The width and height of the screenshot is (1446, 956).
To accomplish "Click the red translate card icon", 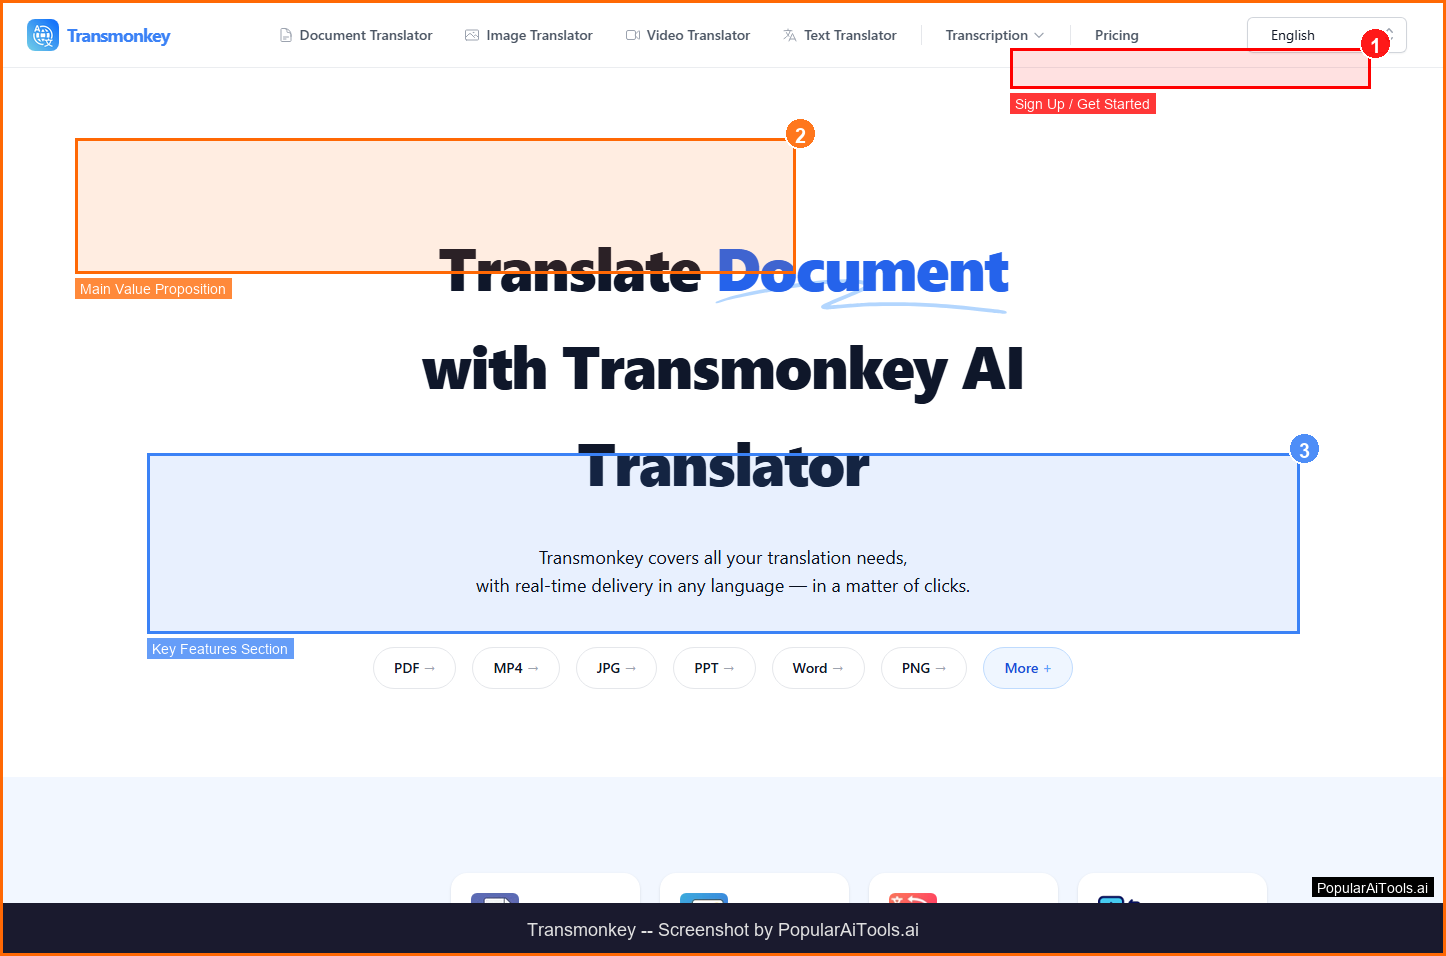I will tap(912, 898).
